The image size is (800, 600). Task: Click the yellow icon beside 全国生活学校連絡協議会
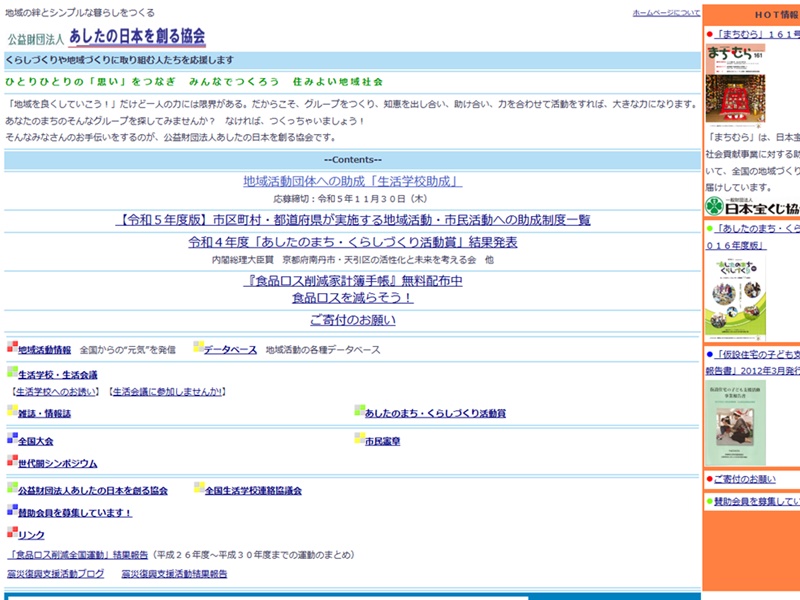[x=199, y=488]
